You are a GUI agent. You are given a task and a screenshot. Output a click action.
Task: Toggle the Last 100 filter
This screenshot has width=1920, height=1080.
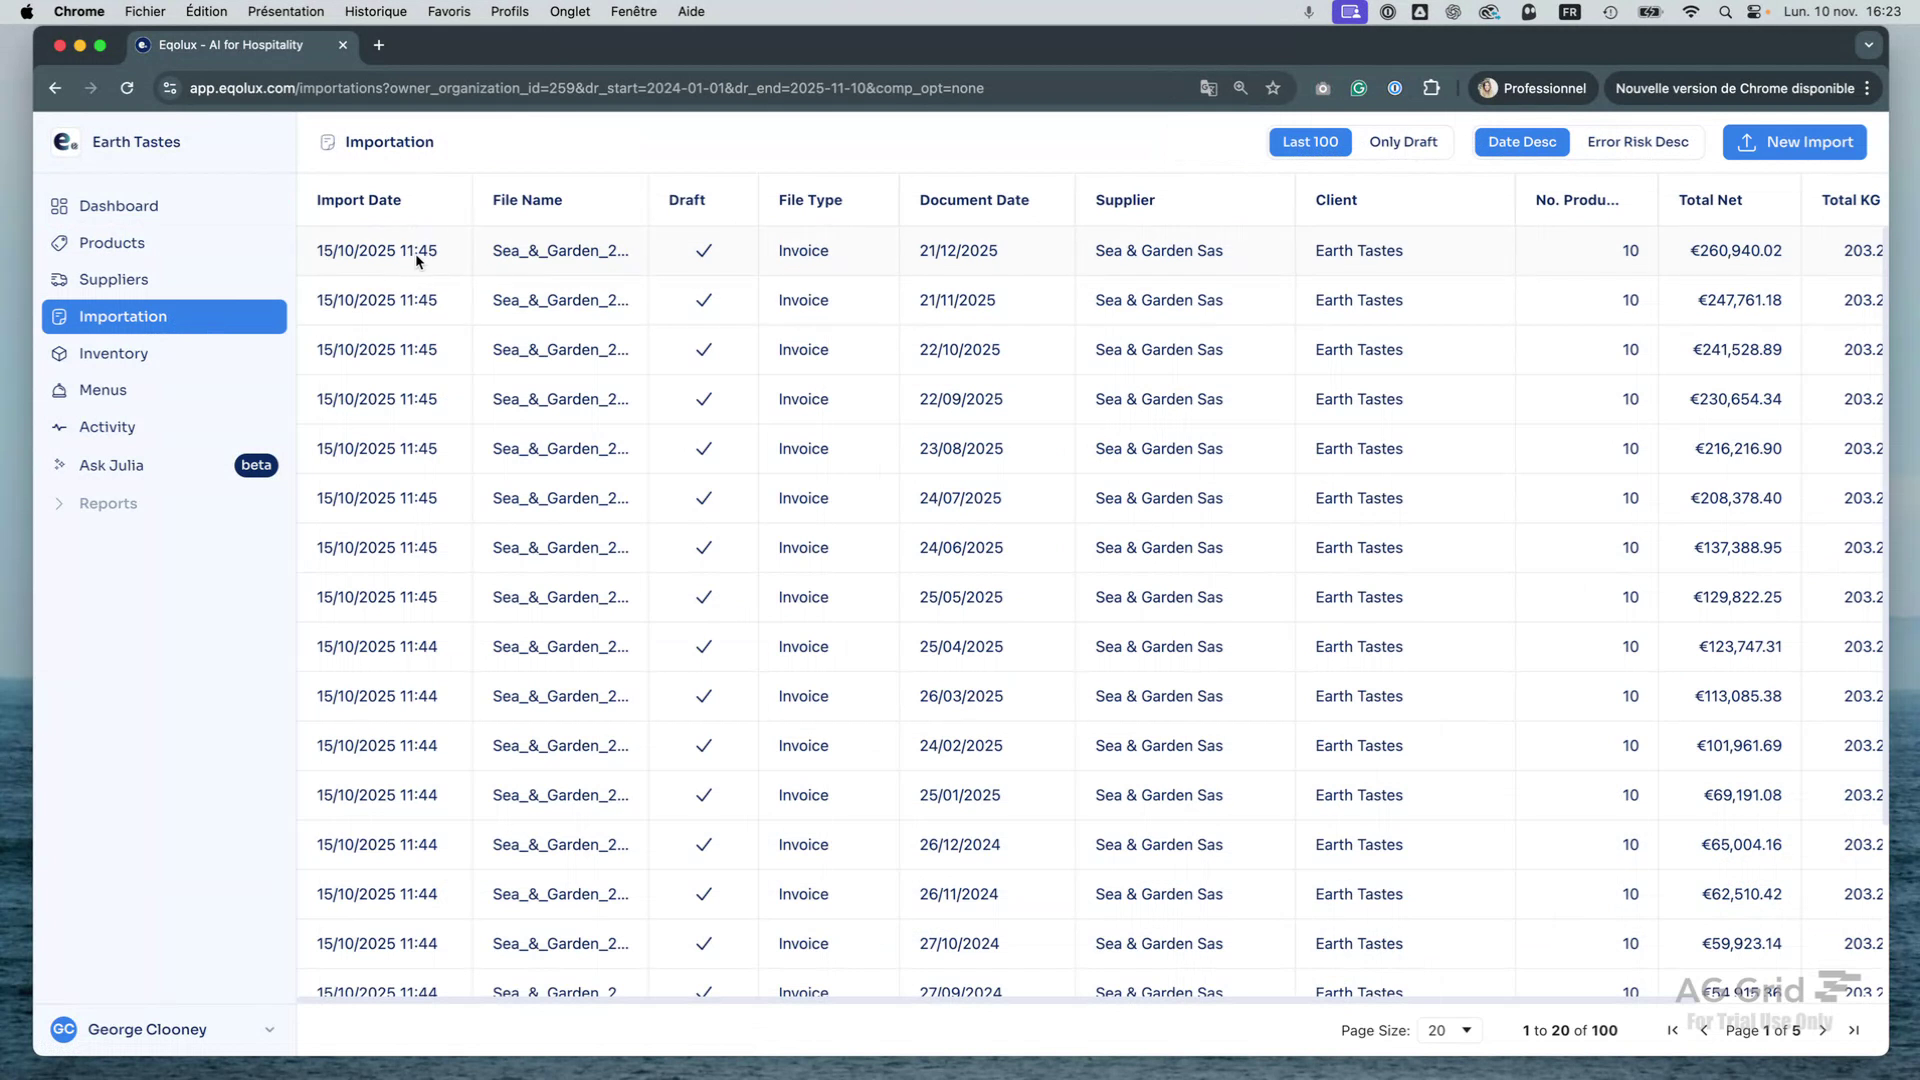(1310, 142)
